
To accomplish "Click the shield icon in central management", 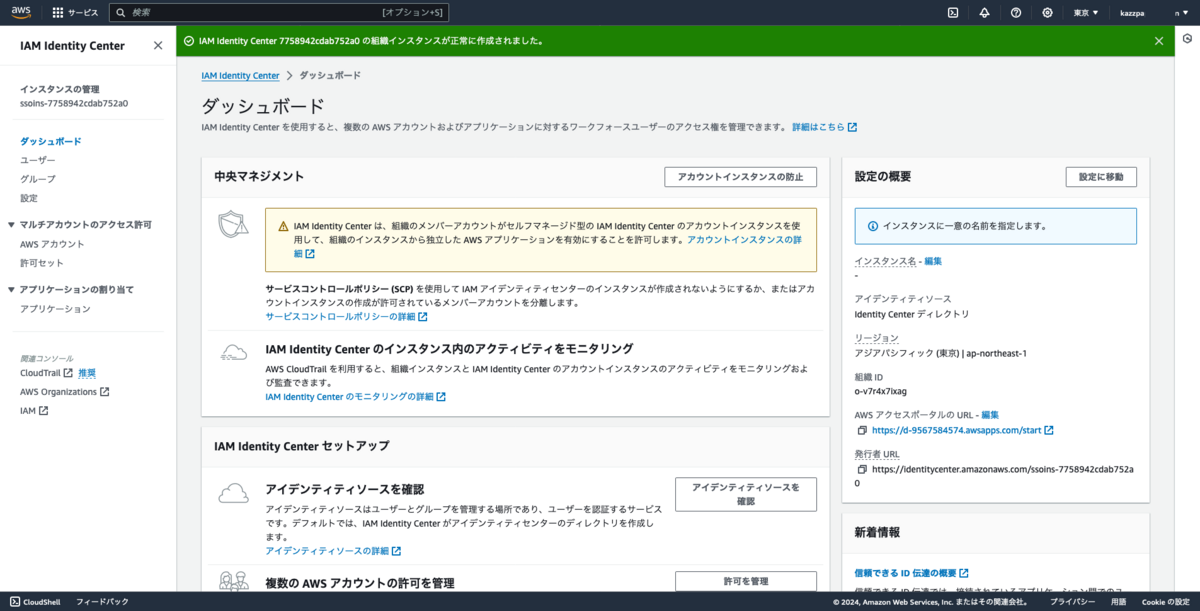I will [233, 225].
